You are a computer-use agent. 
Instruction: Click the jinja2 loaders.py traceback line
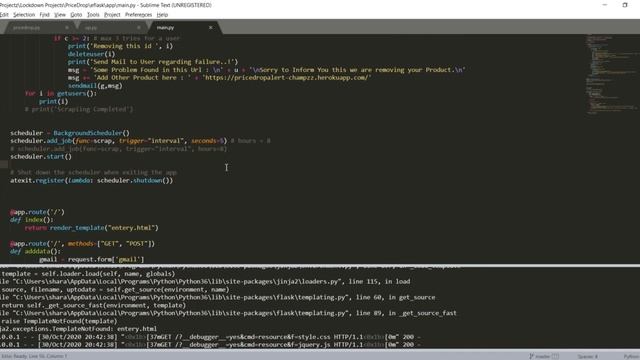coord(205,282)
